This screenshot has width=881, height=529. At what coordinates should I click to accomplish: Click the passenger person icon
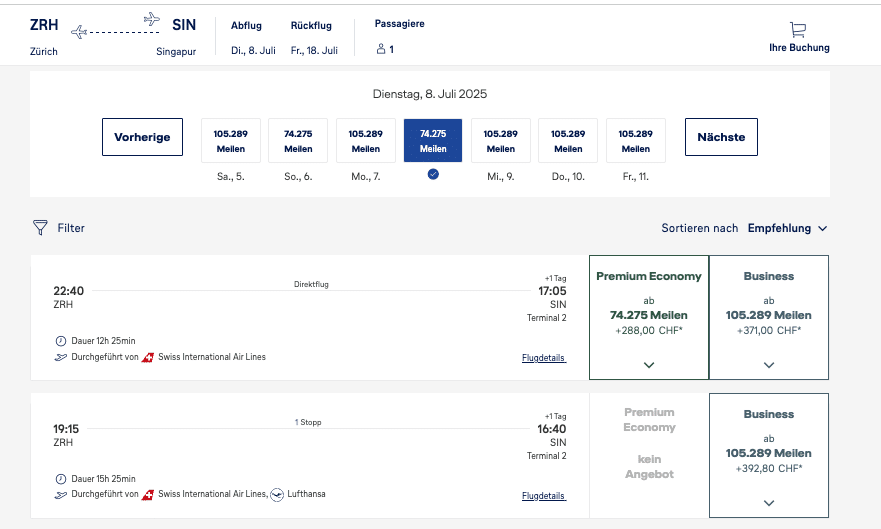[x=381, y=49]
